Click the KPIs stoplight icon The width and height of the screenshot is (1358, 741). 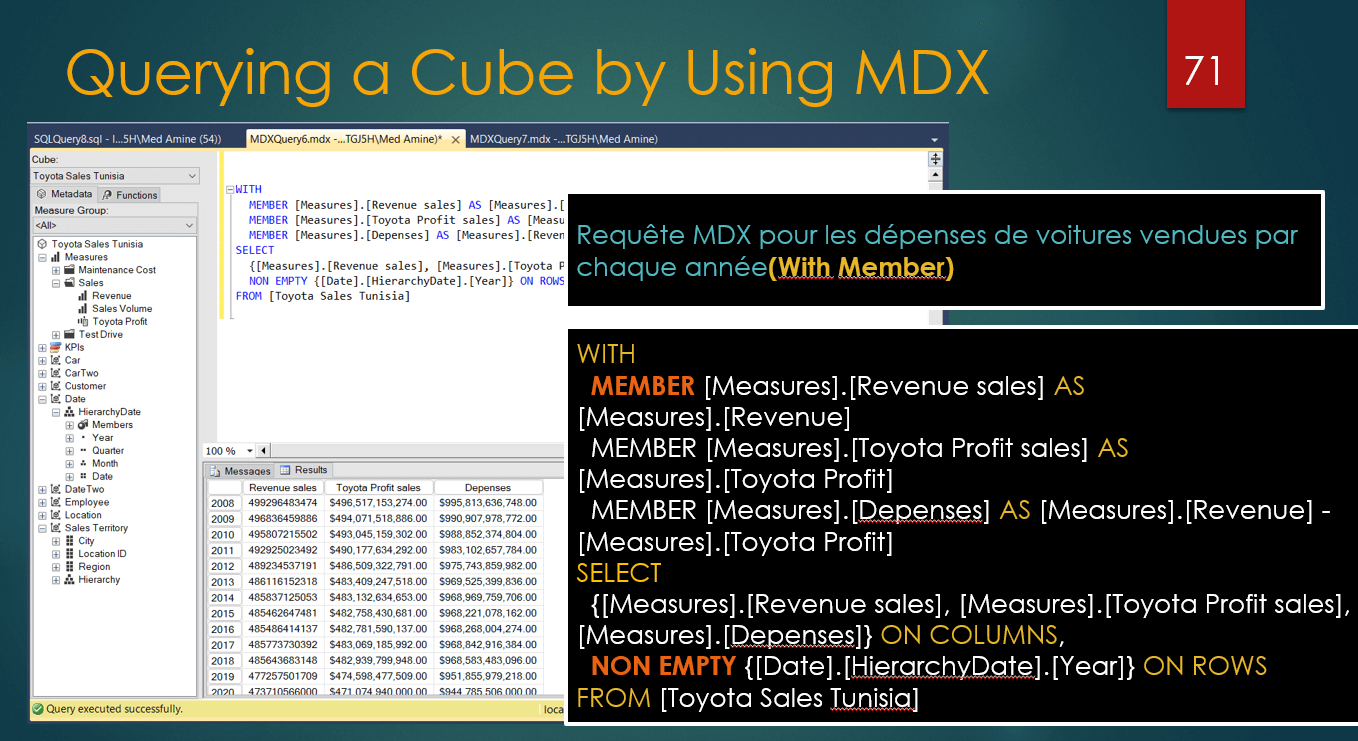pyautogui.click(x=56, y=347)
